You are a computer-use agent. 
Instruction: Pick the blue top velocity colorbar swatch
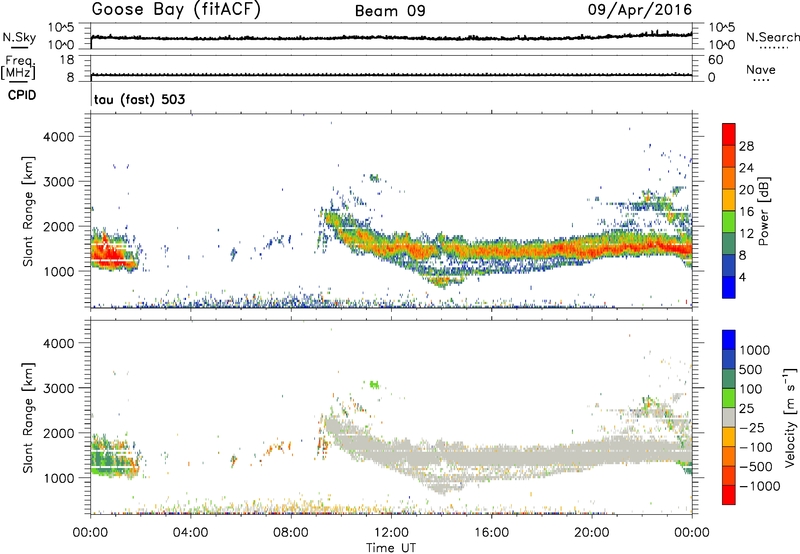[729, 340]
